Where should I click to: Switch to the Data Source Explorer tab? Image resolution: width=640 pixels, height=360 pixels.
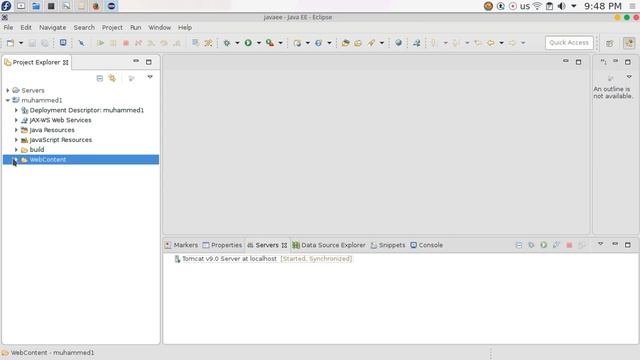point(329,245)
